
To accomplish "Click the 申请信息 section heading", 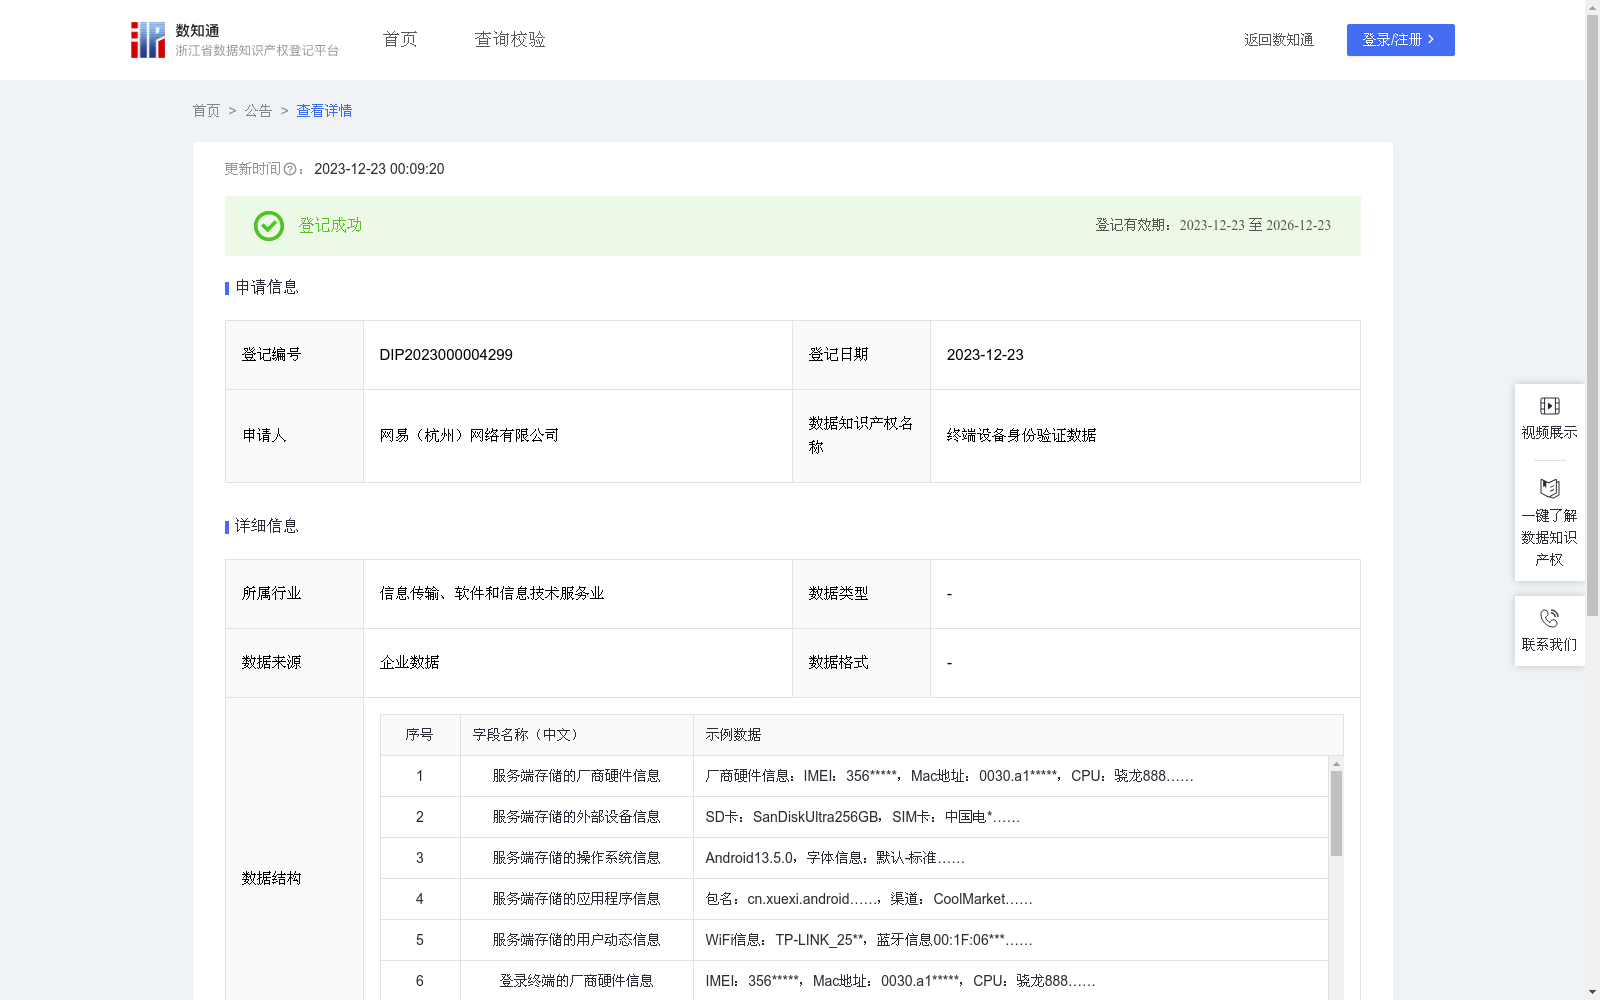I will tap(267, 288).
